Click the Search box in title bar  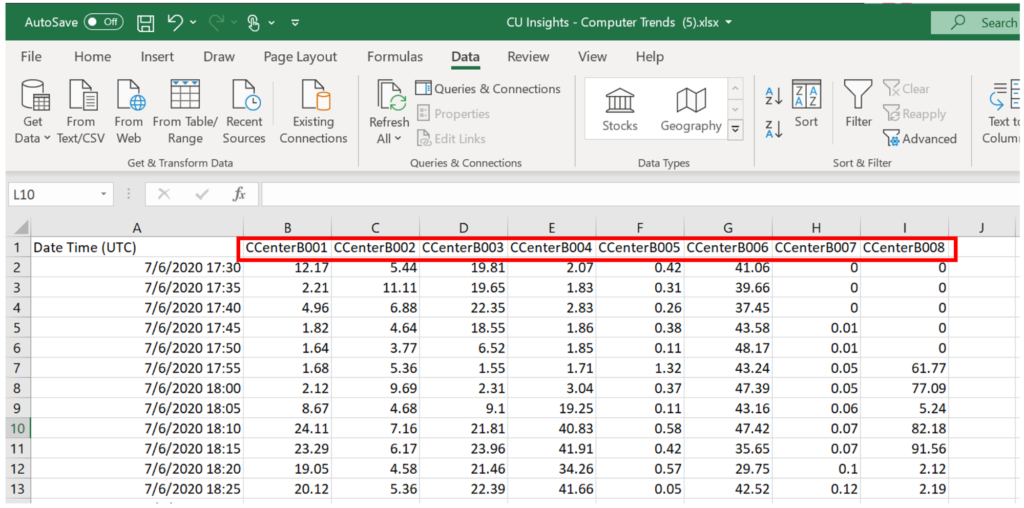click(977, 23)
